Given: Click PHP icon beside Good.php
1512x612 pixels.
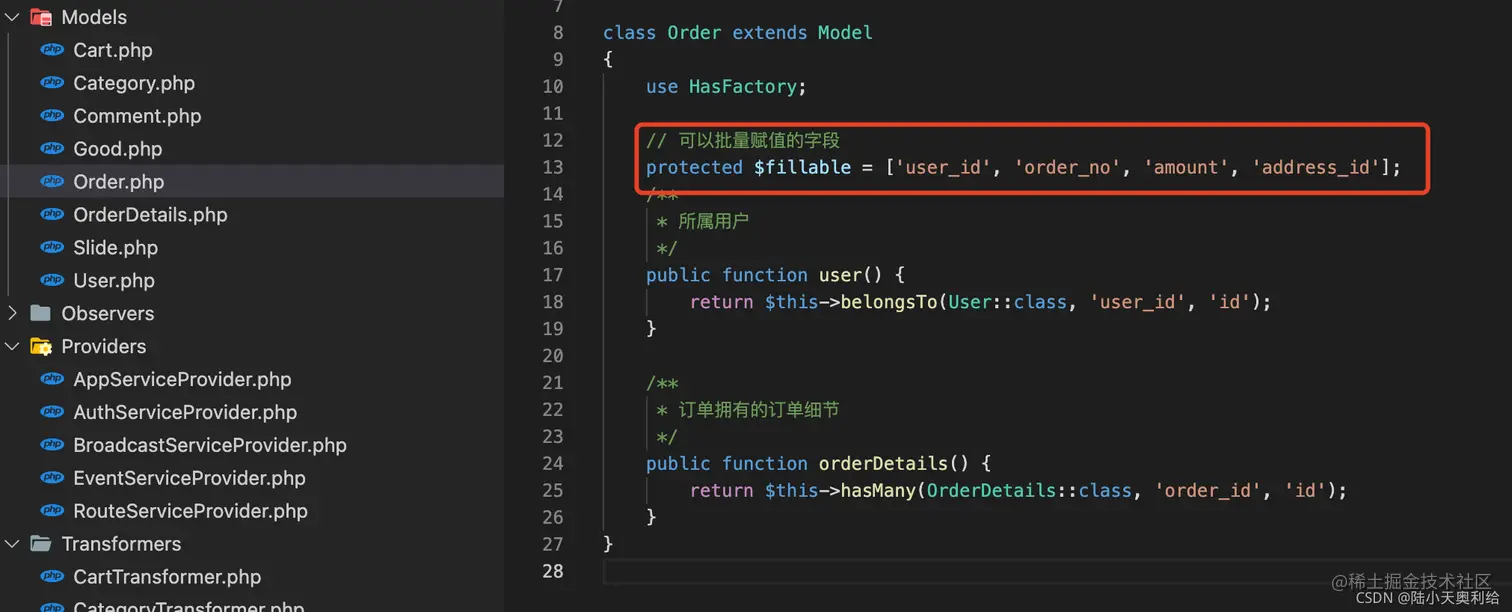Looking at the screenshot, I should 52,149.
